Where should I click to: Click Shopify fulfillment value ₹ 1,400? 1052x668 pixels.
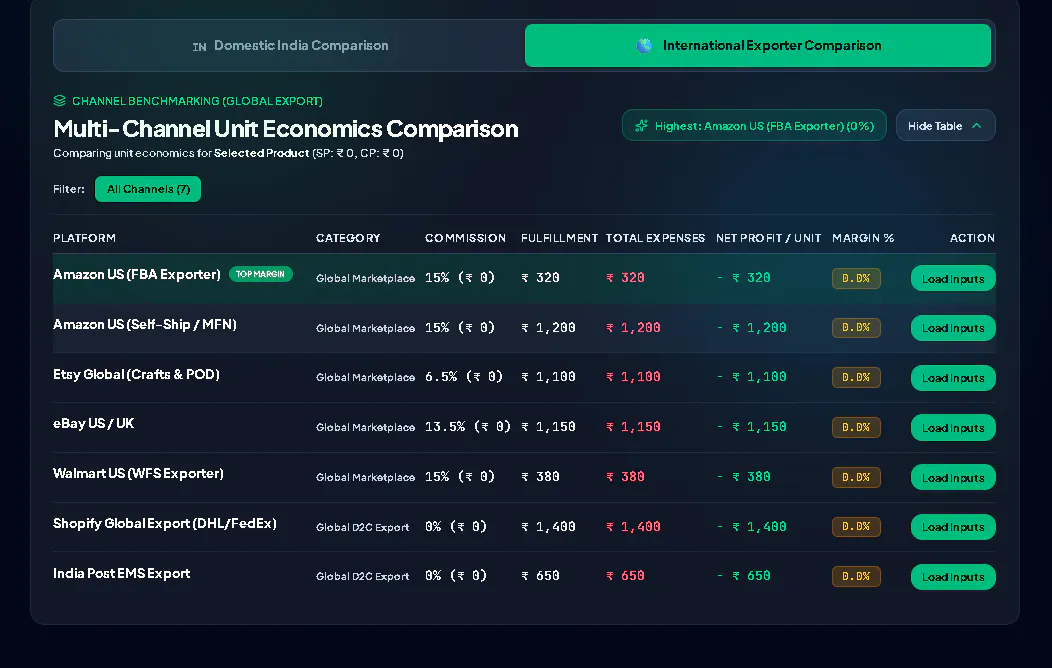(x=548, y=526)
